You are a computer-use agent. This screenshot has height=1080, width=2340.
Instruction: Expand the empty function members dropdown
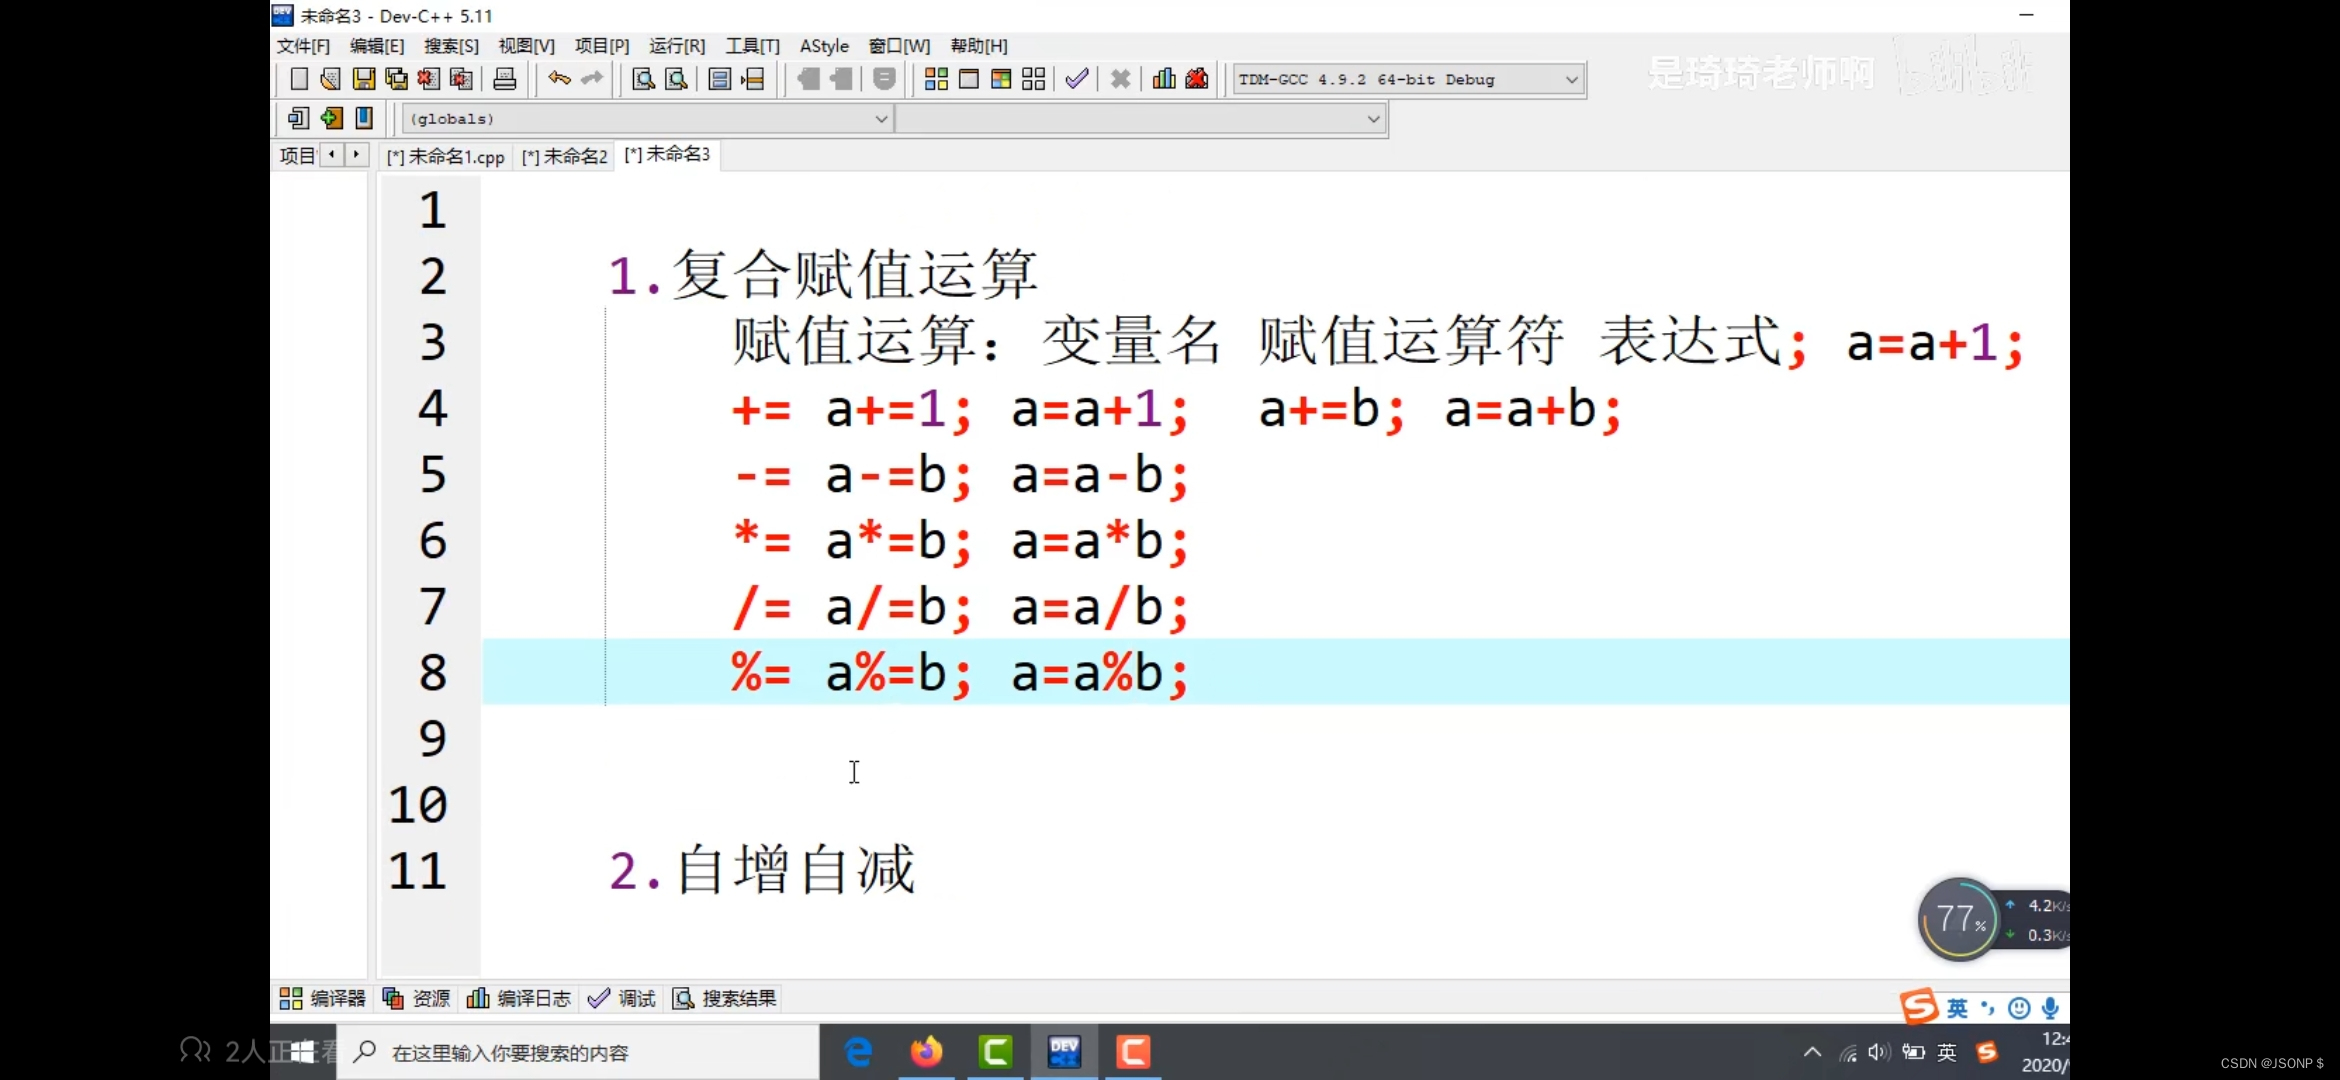(1373, 118)
